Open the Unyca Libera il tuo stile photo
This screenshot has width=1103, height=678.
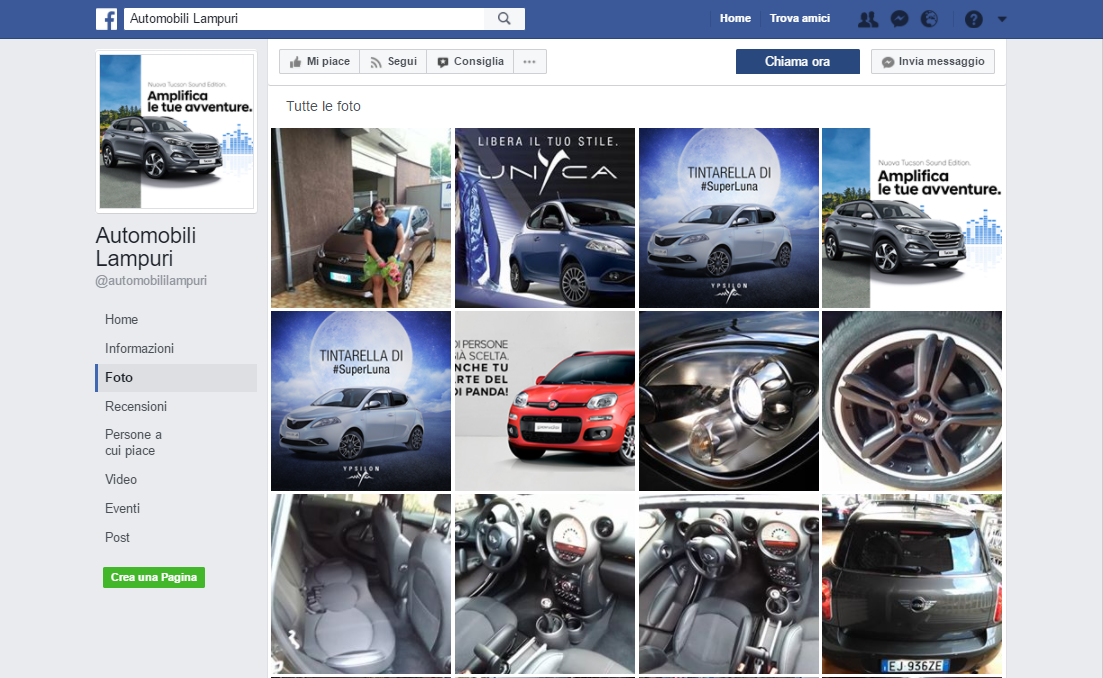pos(545,218)
